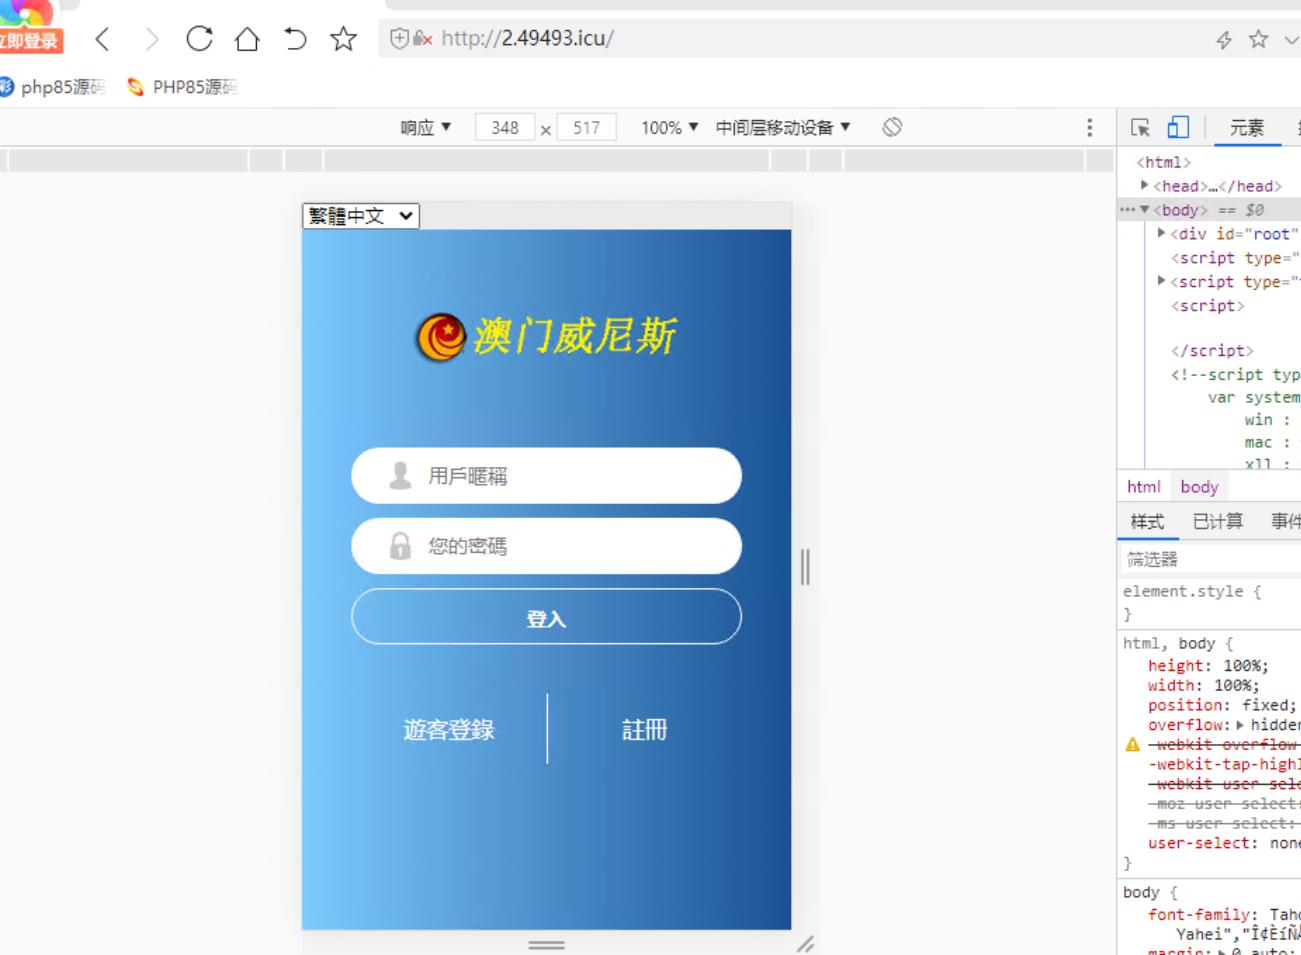The height and width of the screenshot is (955, 1301).
Task: Reload the page with refresh icon
Action: (x=199, y=39)
